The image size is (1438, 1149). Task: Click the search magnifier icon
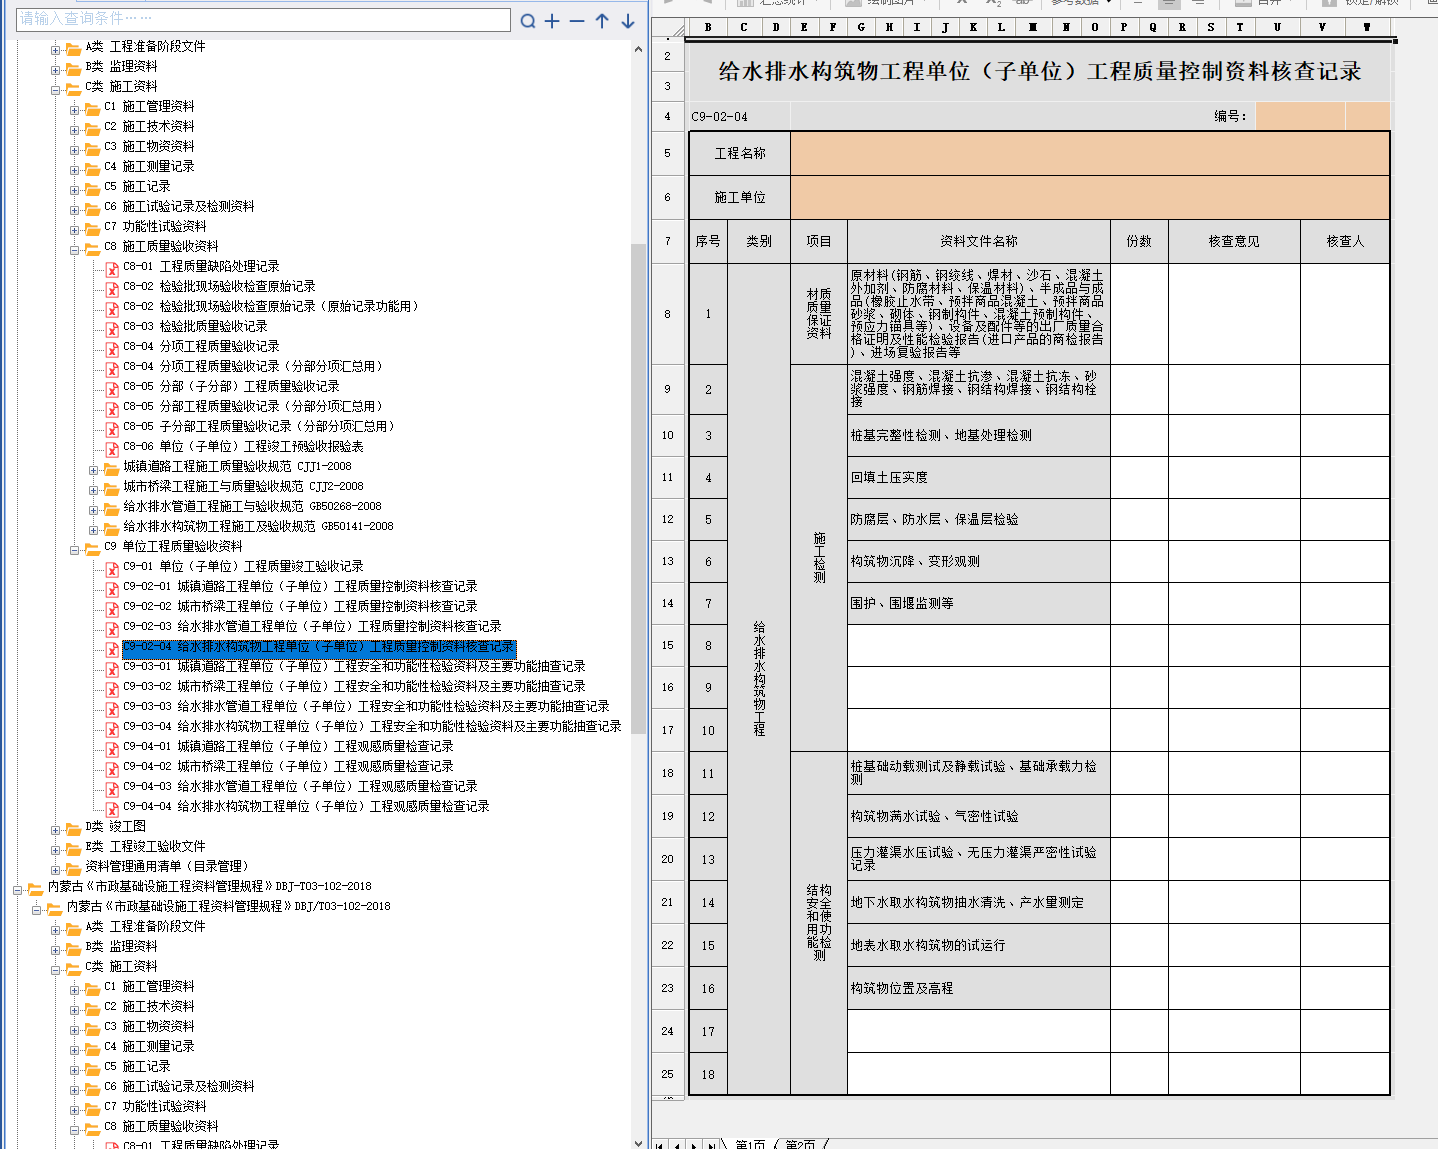[528, 21]
